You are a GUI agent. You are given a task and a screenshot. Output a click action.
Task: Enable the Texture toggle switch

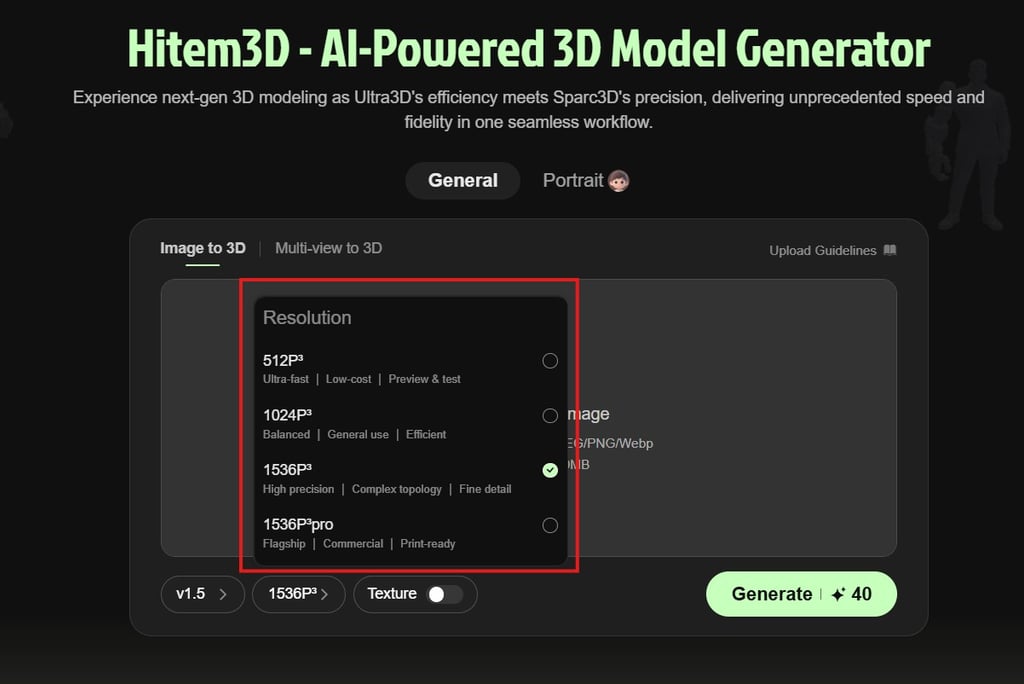tap(445, 594)
